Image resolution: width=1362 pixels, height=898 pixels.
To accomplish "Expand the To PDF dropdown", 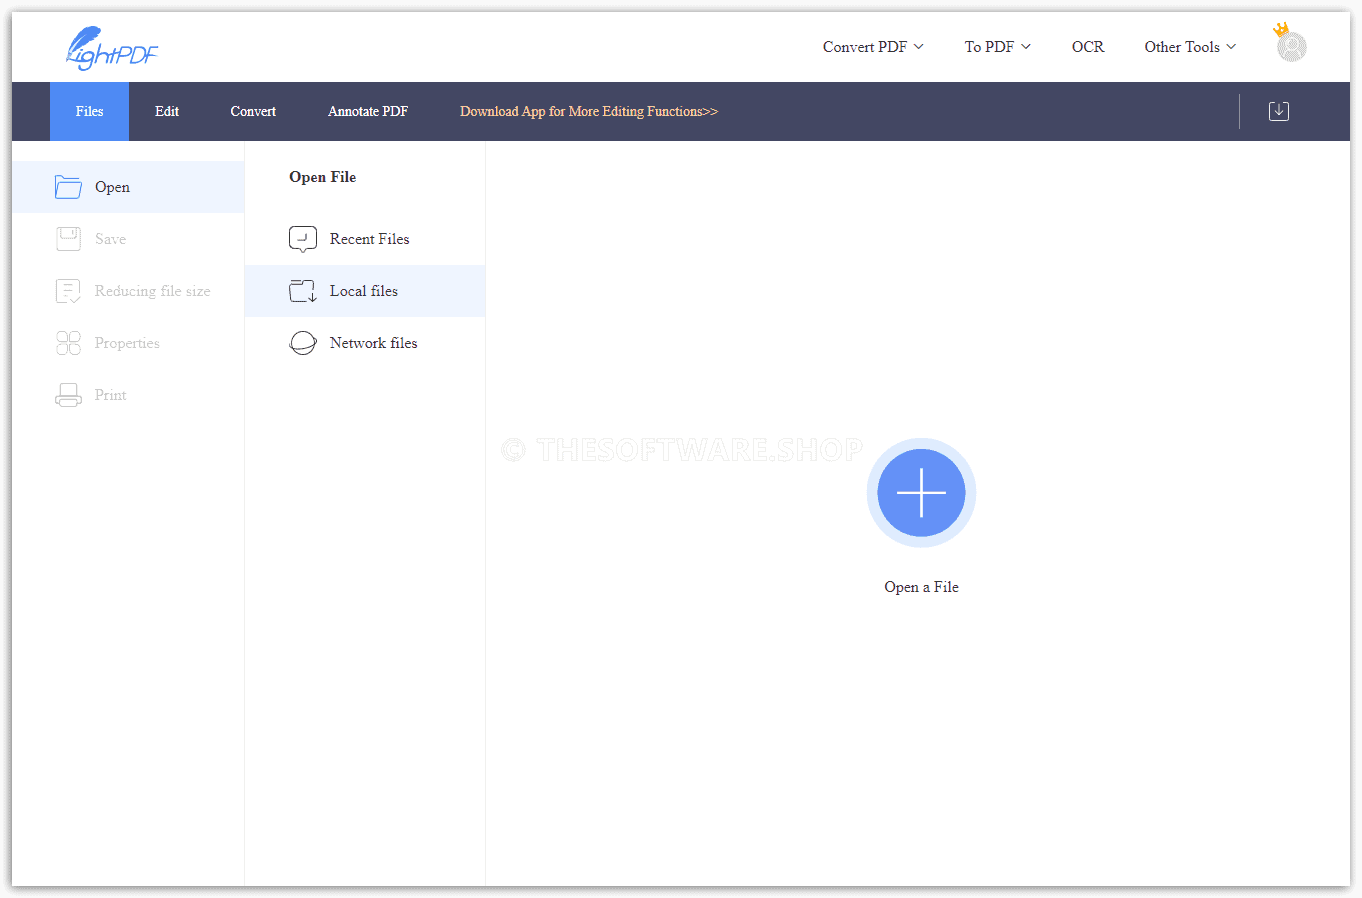I will click(997, 47).
